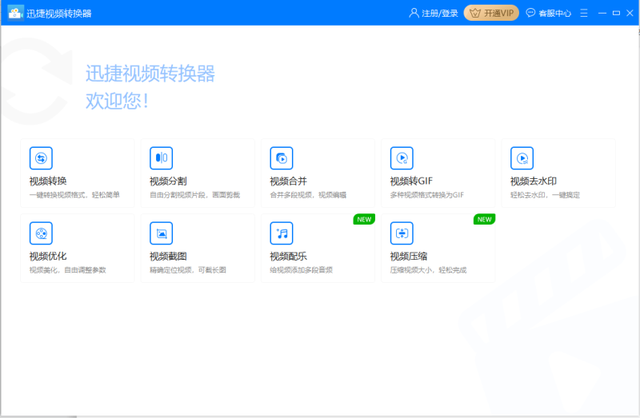The width and height of the screenshot is (640, 418).
Task: Click the 视频转换 title text
Action: 48,181
